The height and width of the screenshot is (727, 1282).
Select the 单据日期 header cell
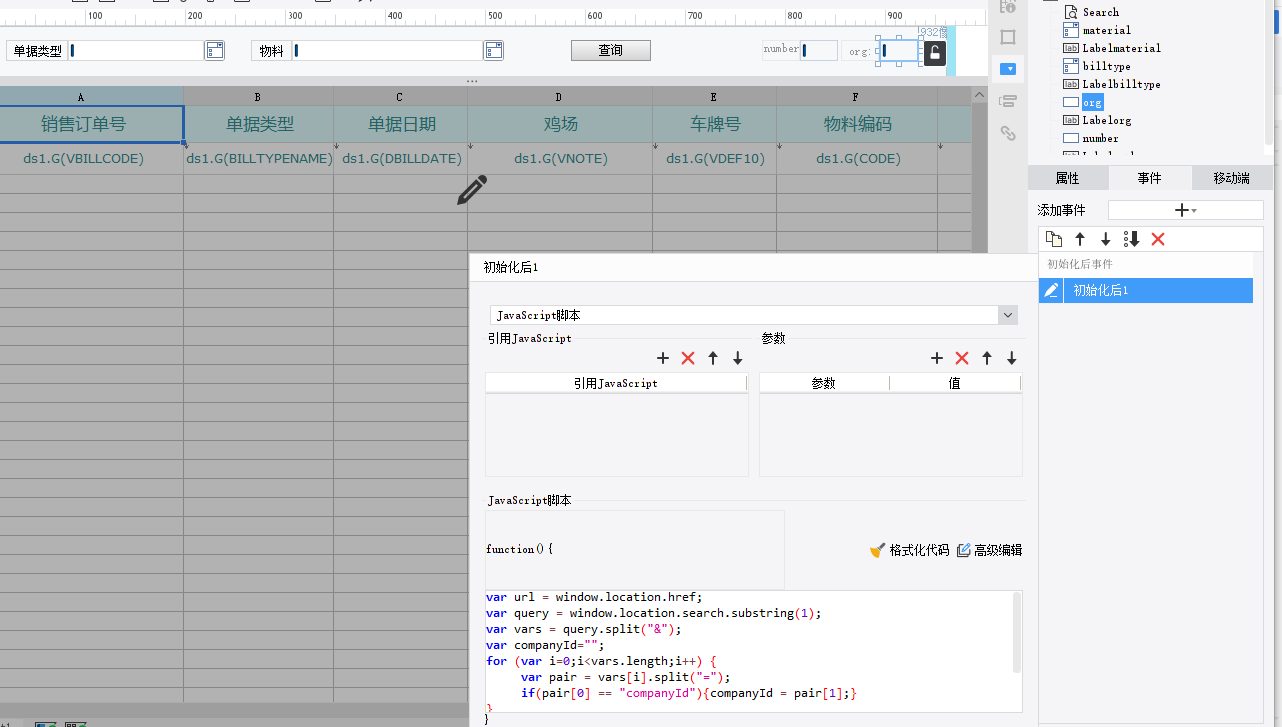(400, 124)
